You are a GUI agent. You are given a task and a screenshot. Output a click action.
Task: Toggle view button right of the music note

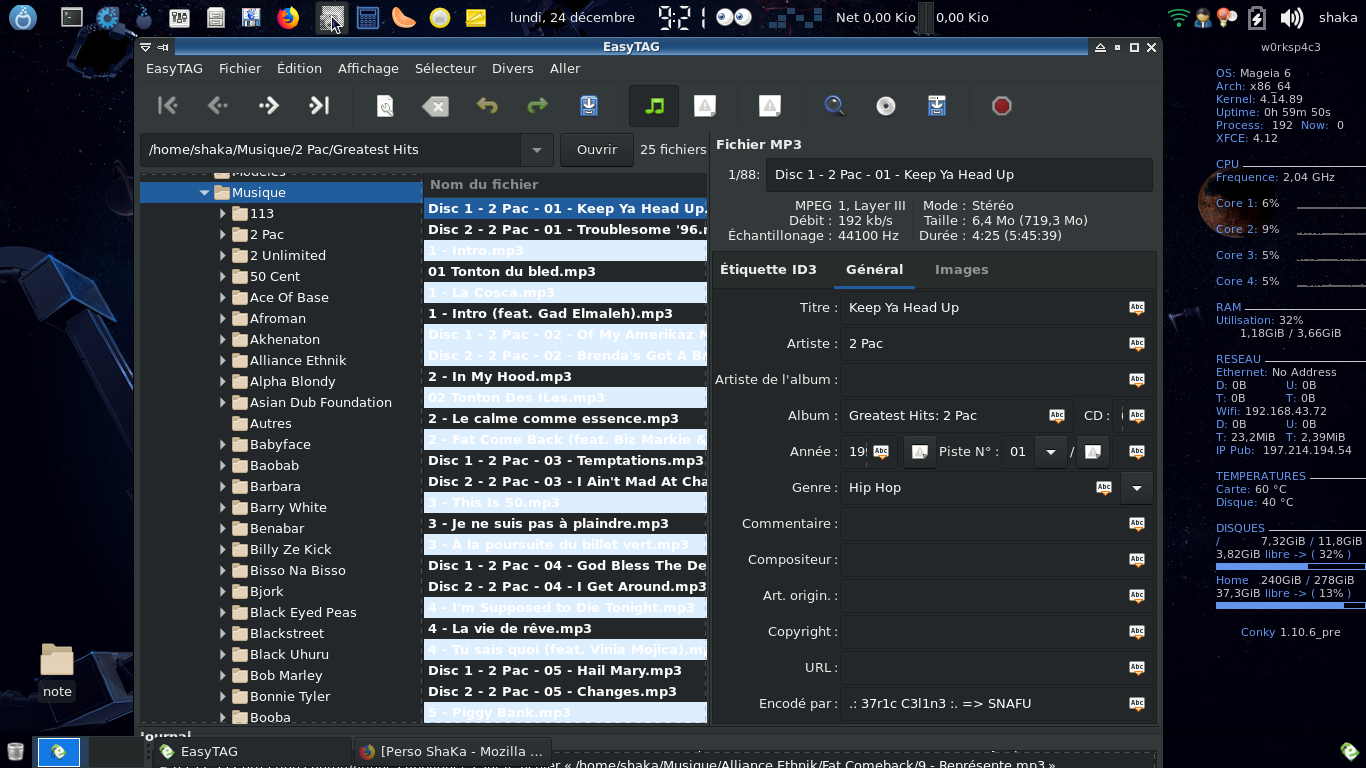(x=705, y=105)
